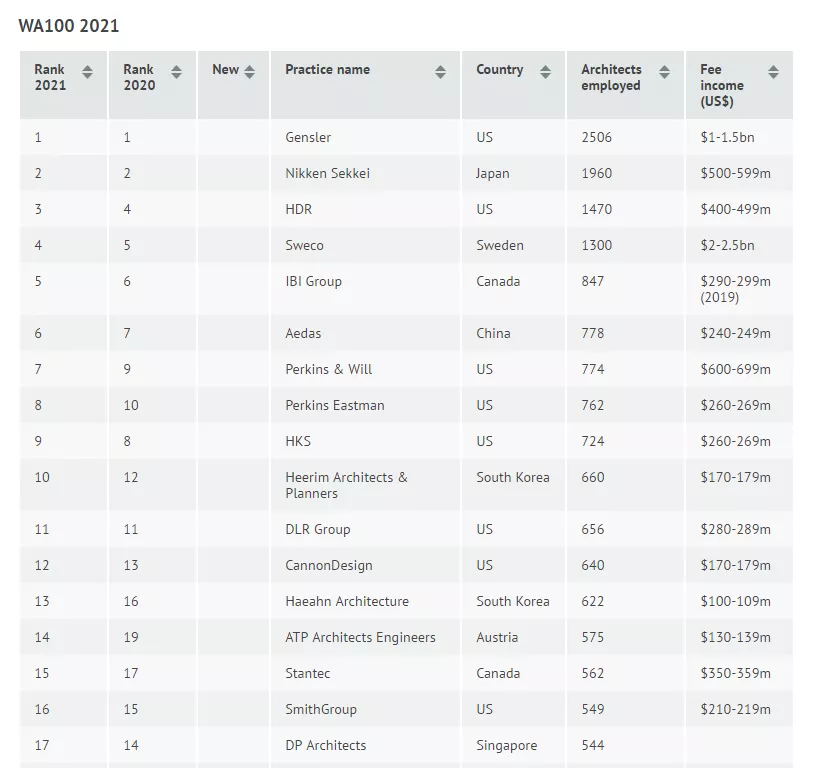Select the IBI Group cell
833x768 pixels.
366,289
